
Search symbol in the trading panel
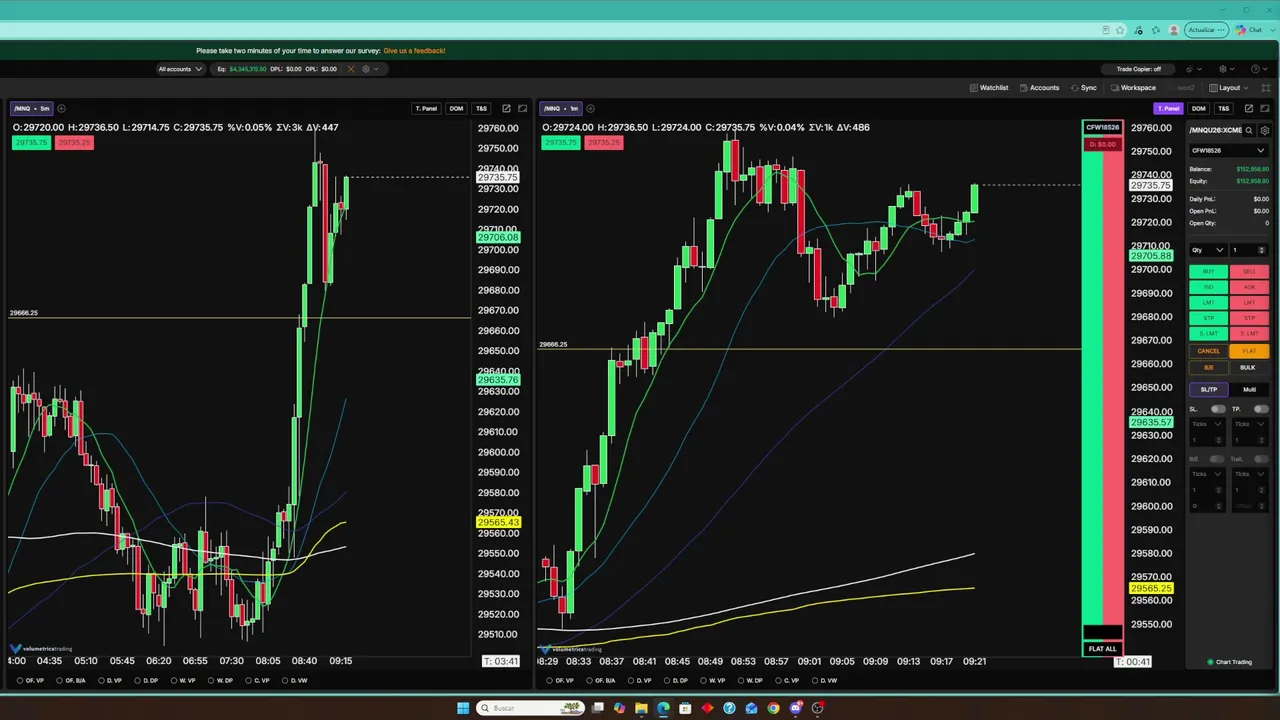[1249, 130]
